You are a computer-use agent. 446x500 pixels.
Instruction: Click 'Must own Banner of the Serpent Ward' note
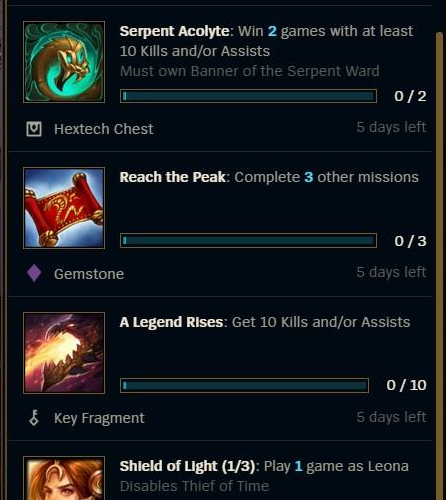pos(250,71)
